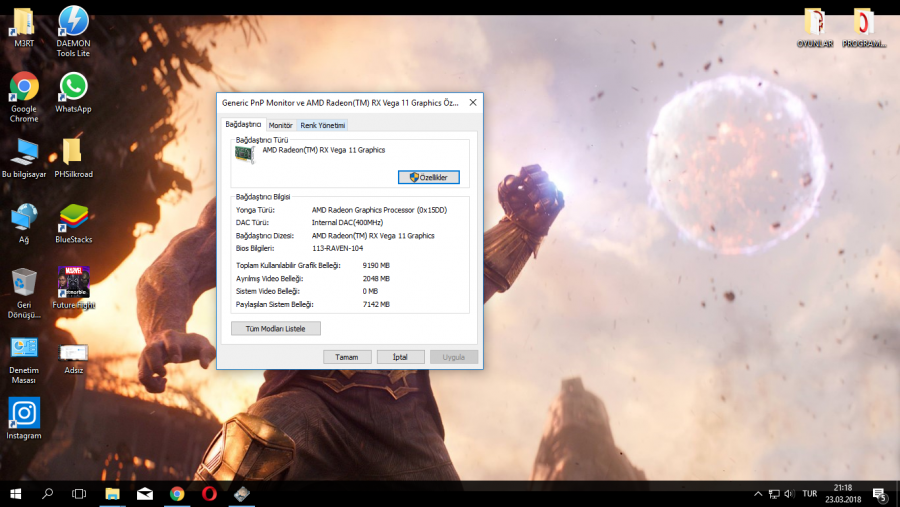The image size is (900, 507).
Task: Select the Yonga Türü processor value
Action: (379, 210)
